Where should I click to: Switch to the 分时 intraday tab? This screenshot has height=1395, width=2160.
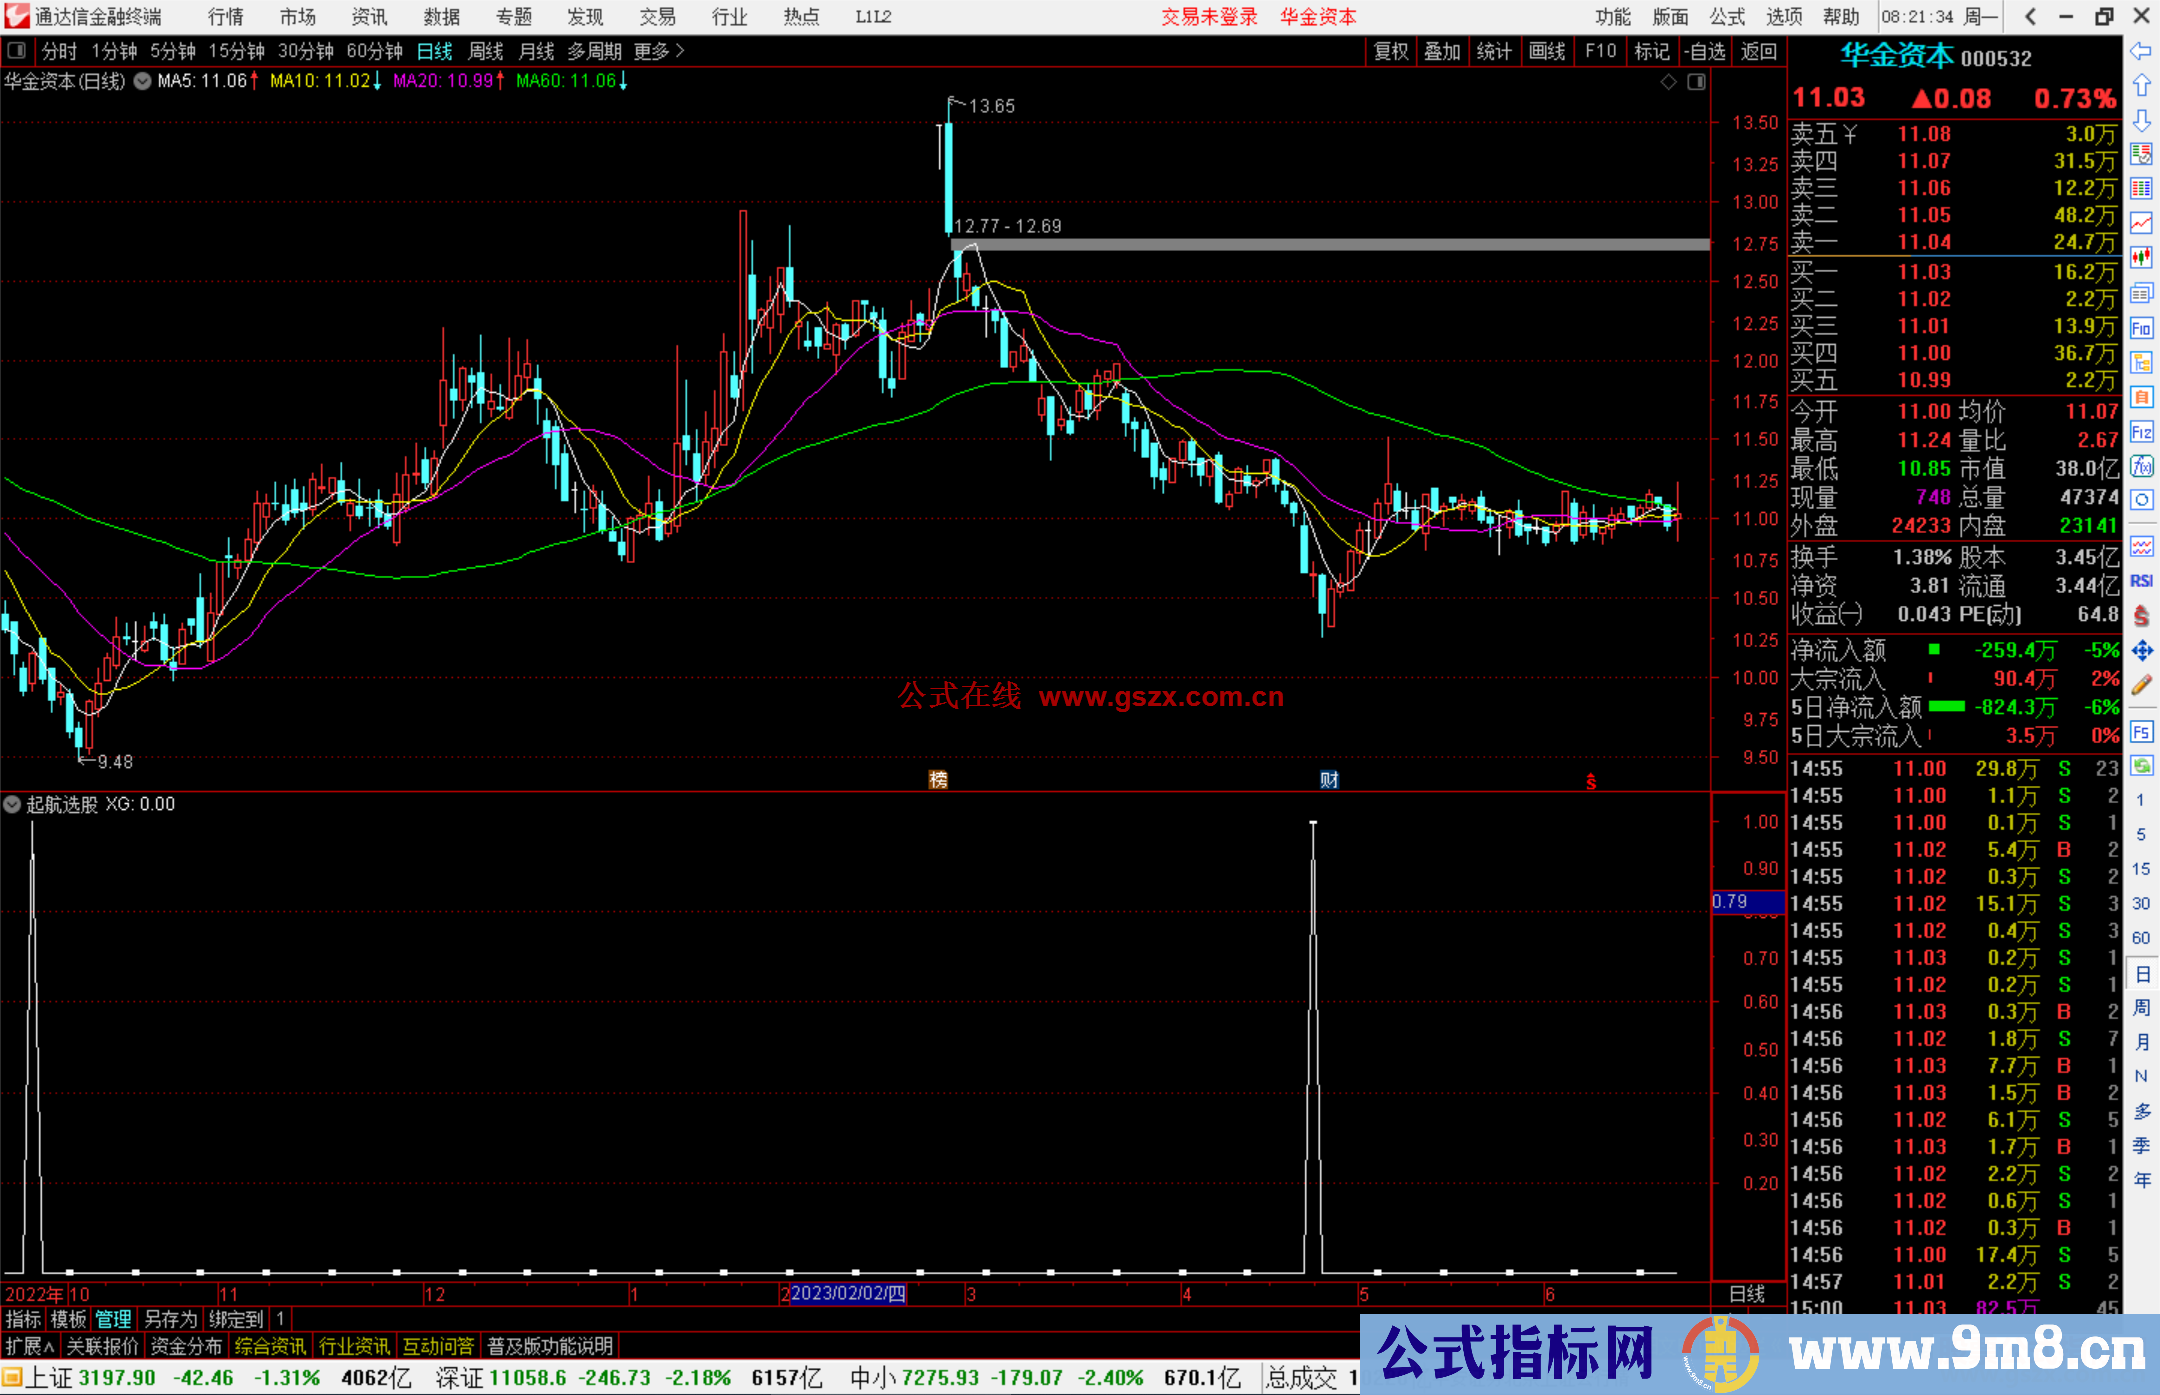[x=59, y=51]
